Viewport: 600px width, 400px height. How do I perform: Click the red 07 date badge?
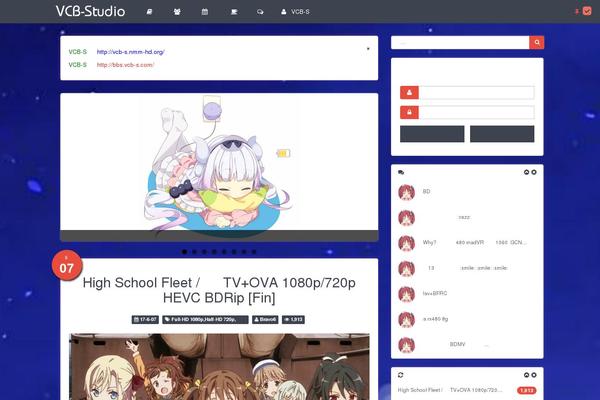(67, 266)
